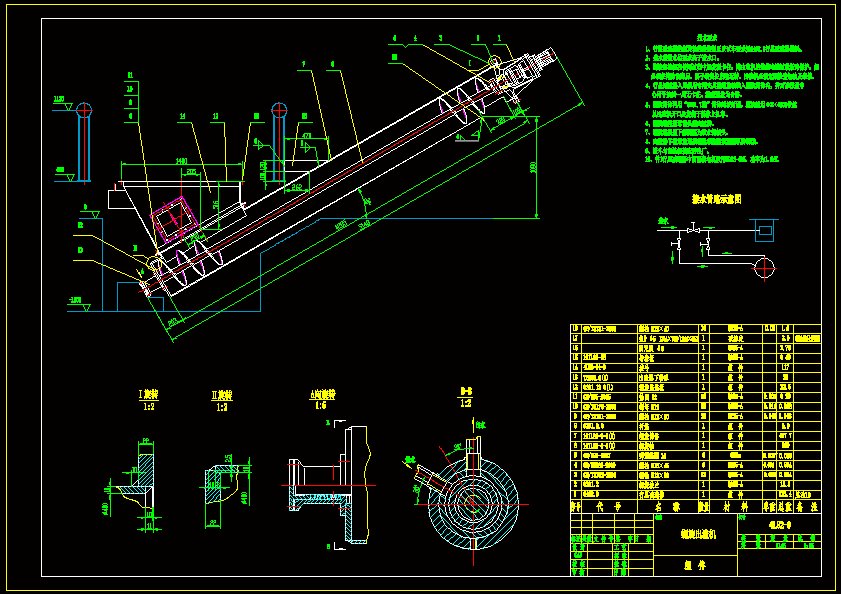Select the detail I view title at 1:2
The image size is (841, 594).
(x=149, y=400)
